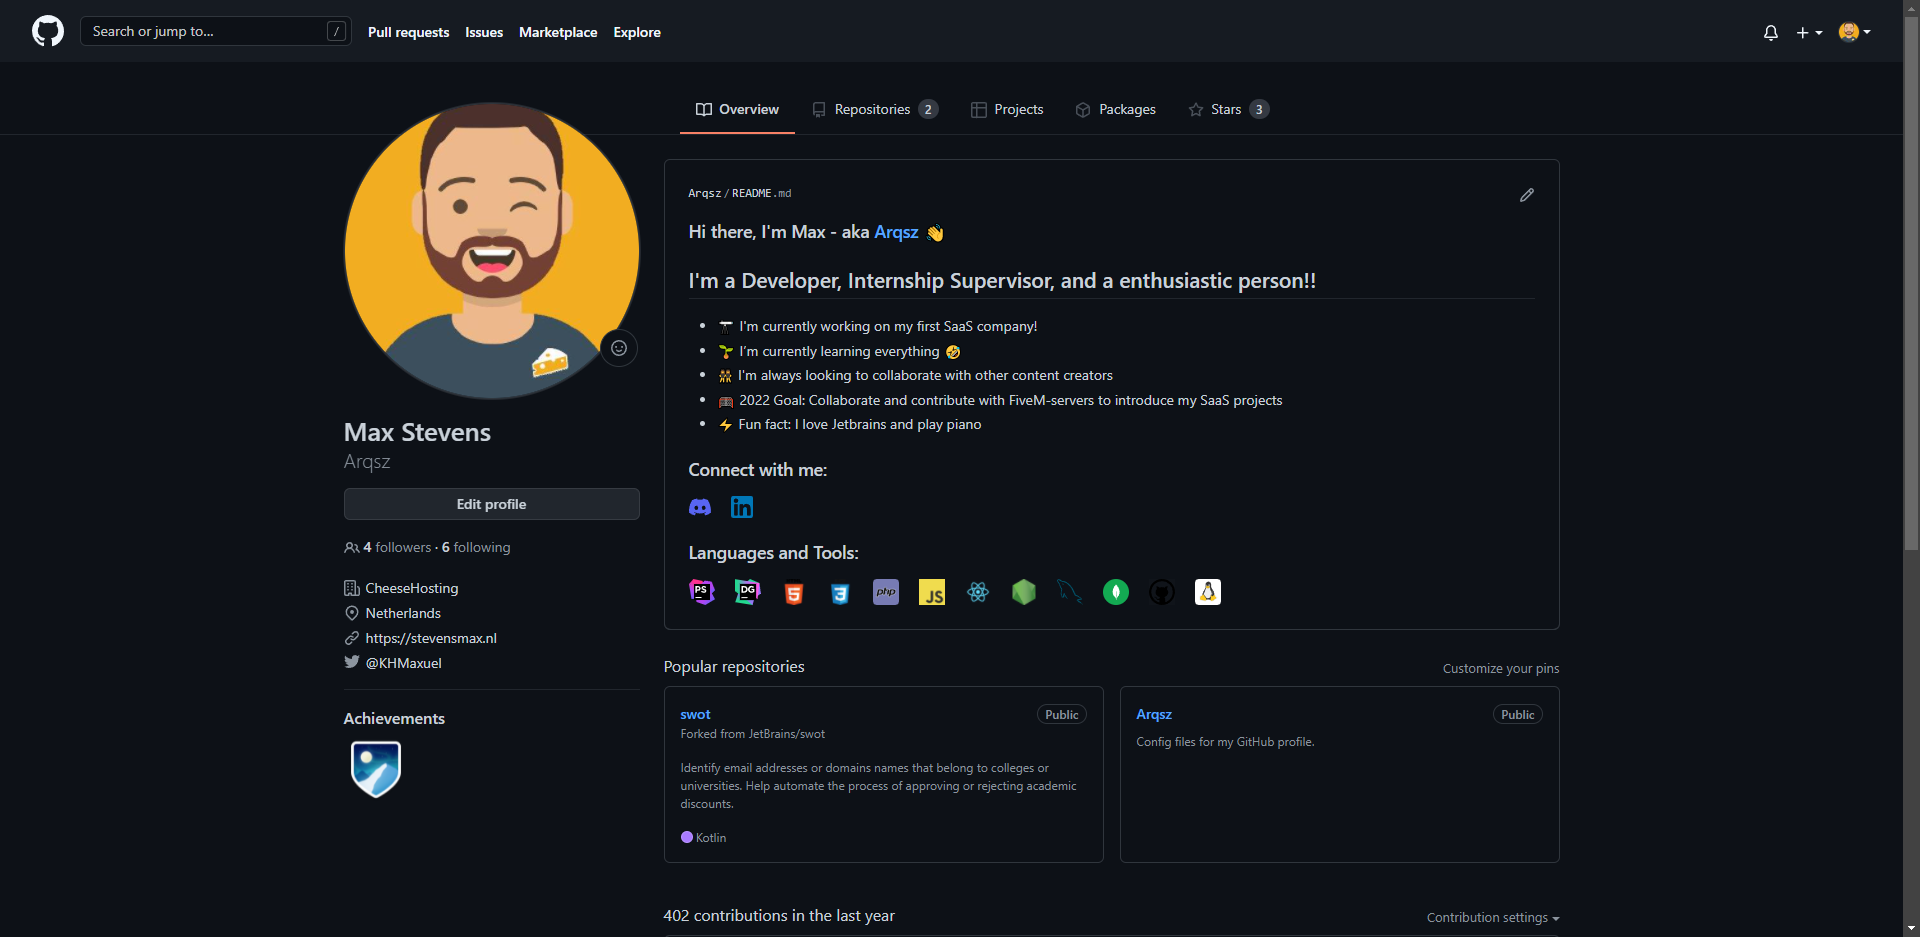Click the set status smiley icon
1920x937 pixels.
click(619, 348)
